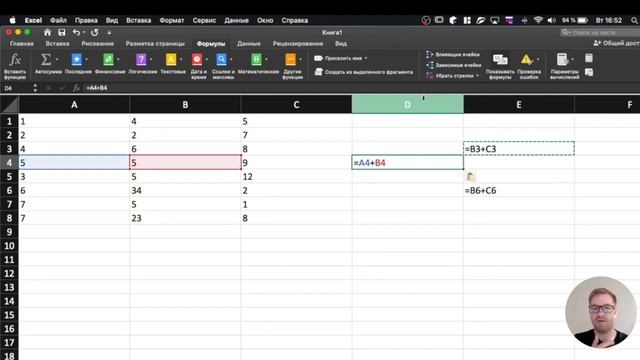Expand the Logical functions dropdown arrow
The image size is (640, 360).
151,60
